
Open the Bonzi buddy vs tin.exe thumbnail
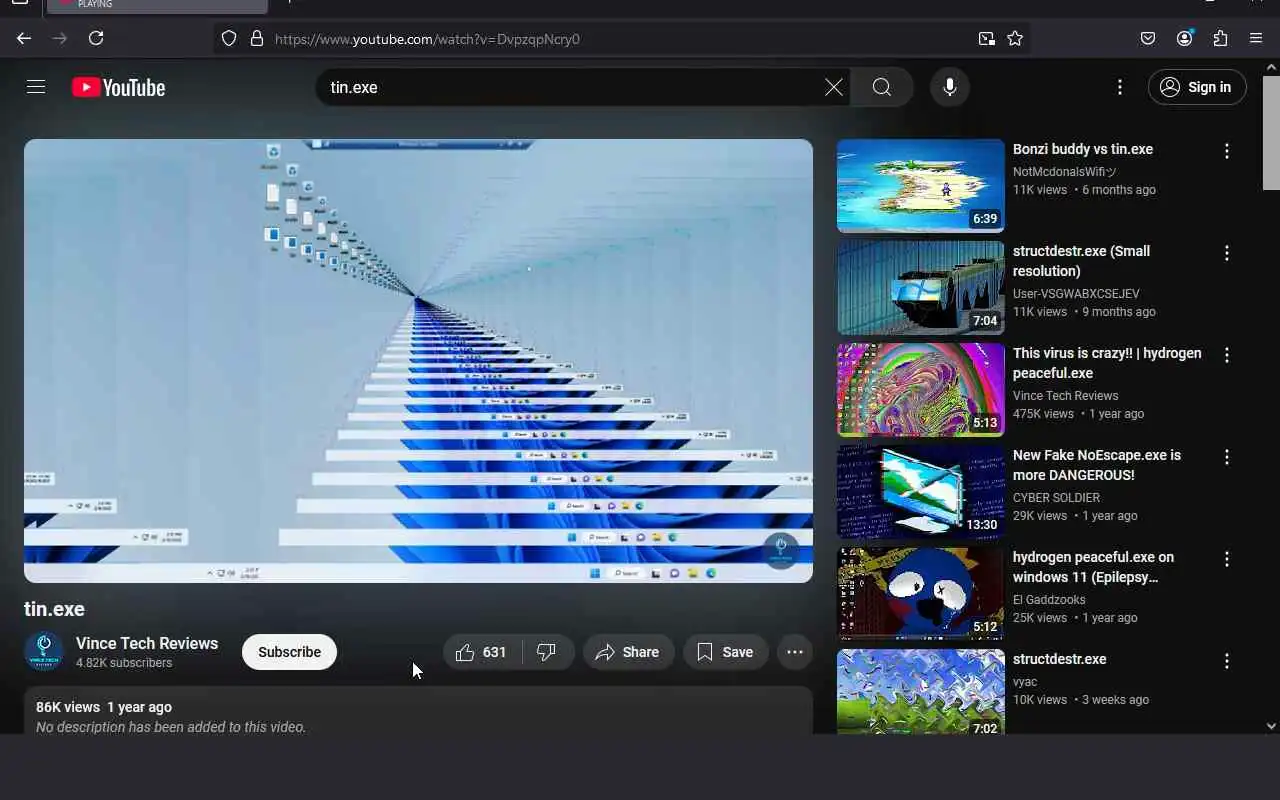920,186
